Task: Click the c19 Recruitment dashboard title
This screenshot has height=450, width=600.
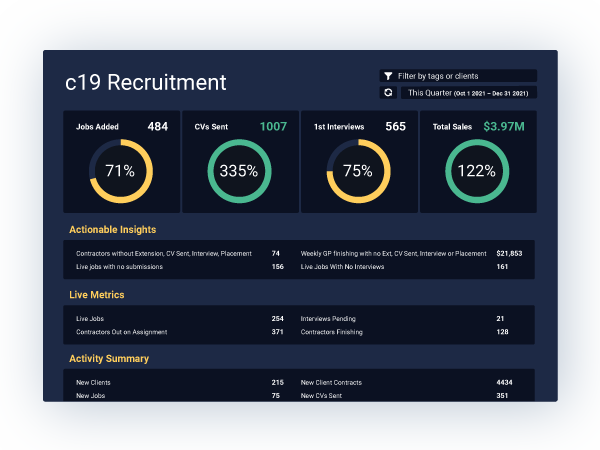Action: click(x=146, y=82)
